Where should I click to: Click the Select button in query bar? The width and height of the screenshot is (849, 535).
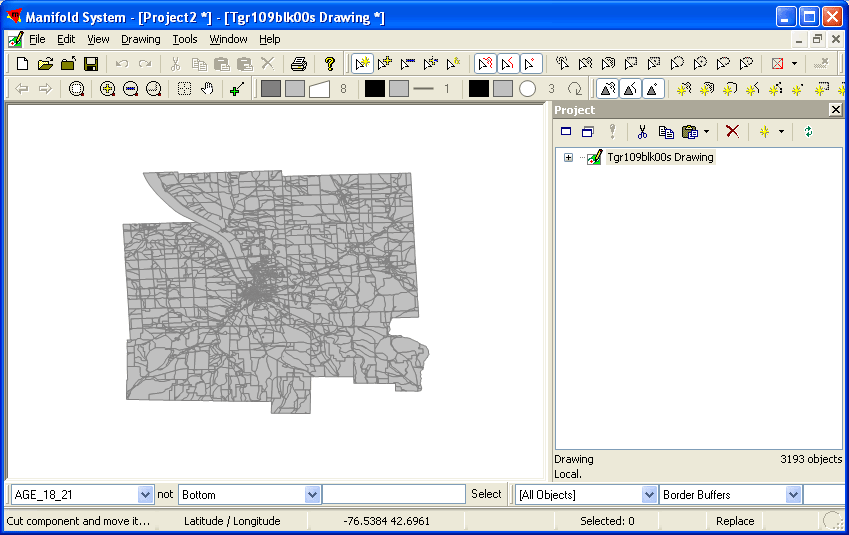click(487, 494)
